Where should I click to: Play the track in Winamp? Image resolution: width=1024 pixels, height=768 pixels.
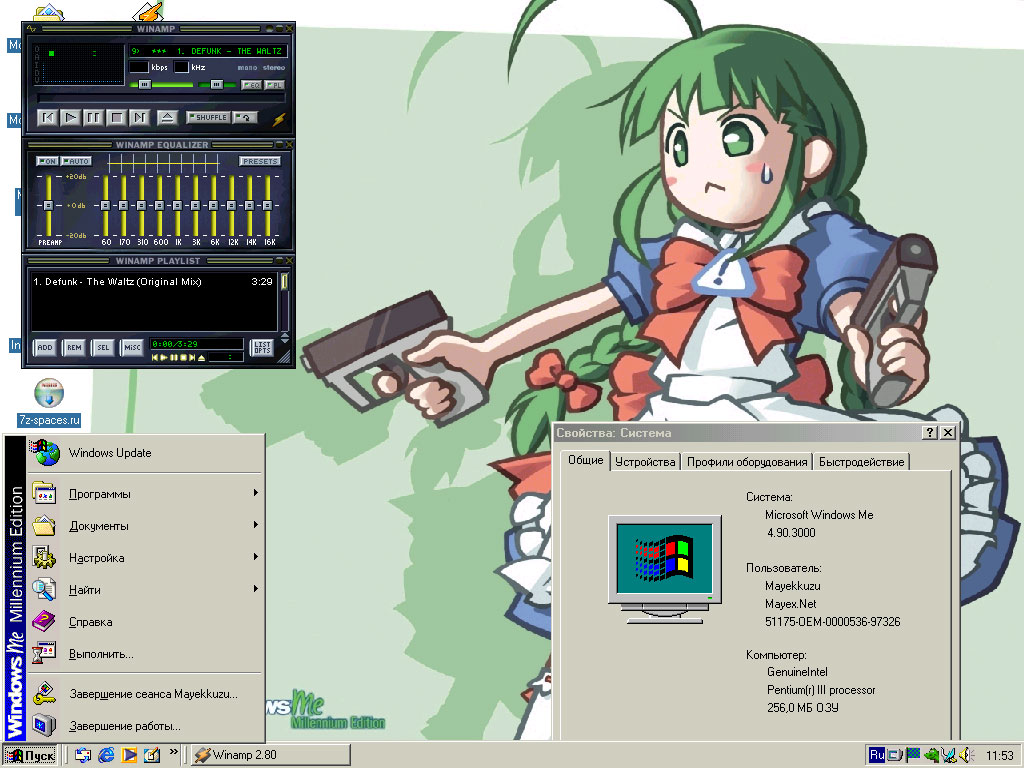click(71, 118)
